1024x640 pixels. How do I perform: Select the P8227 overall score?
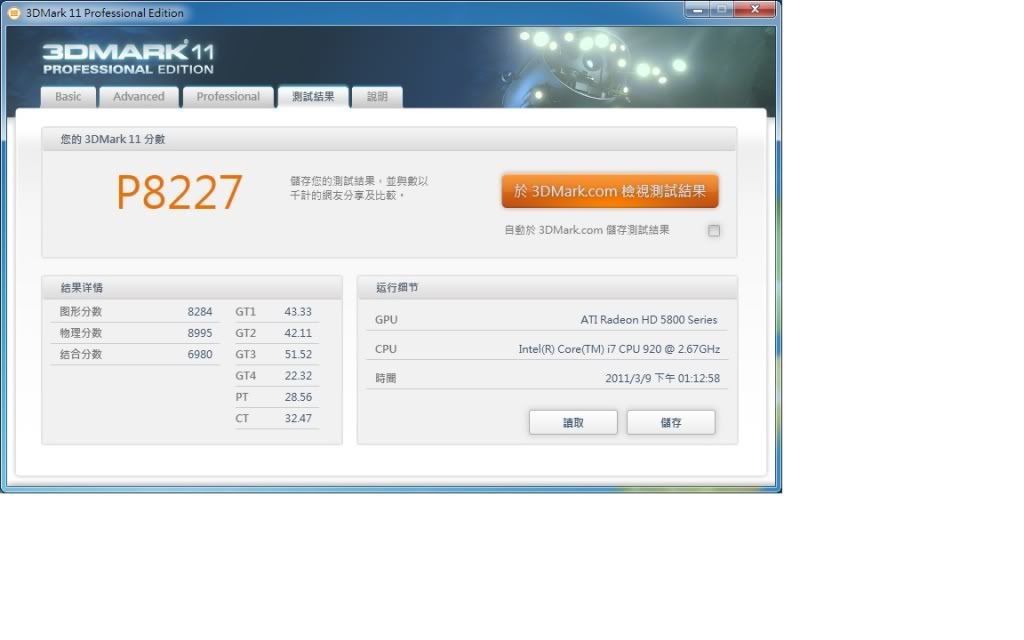click(x=179, y=192)
